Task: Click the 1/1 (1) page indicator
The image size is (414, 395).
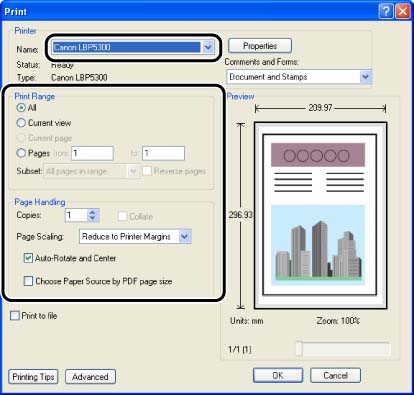Action: [x=239, y=349]
